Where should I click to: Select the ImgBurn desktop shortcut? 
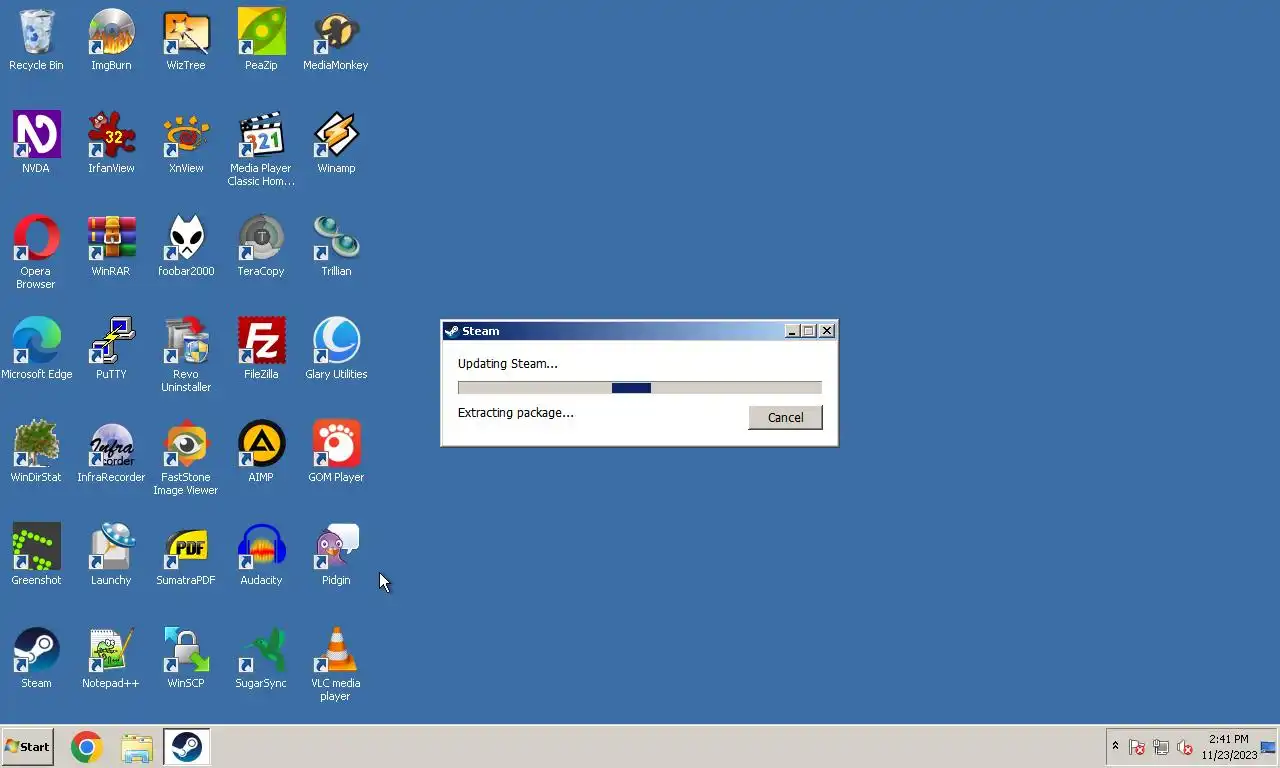coord(111,40)
